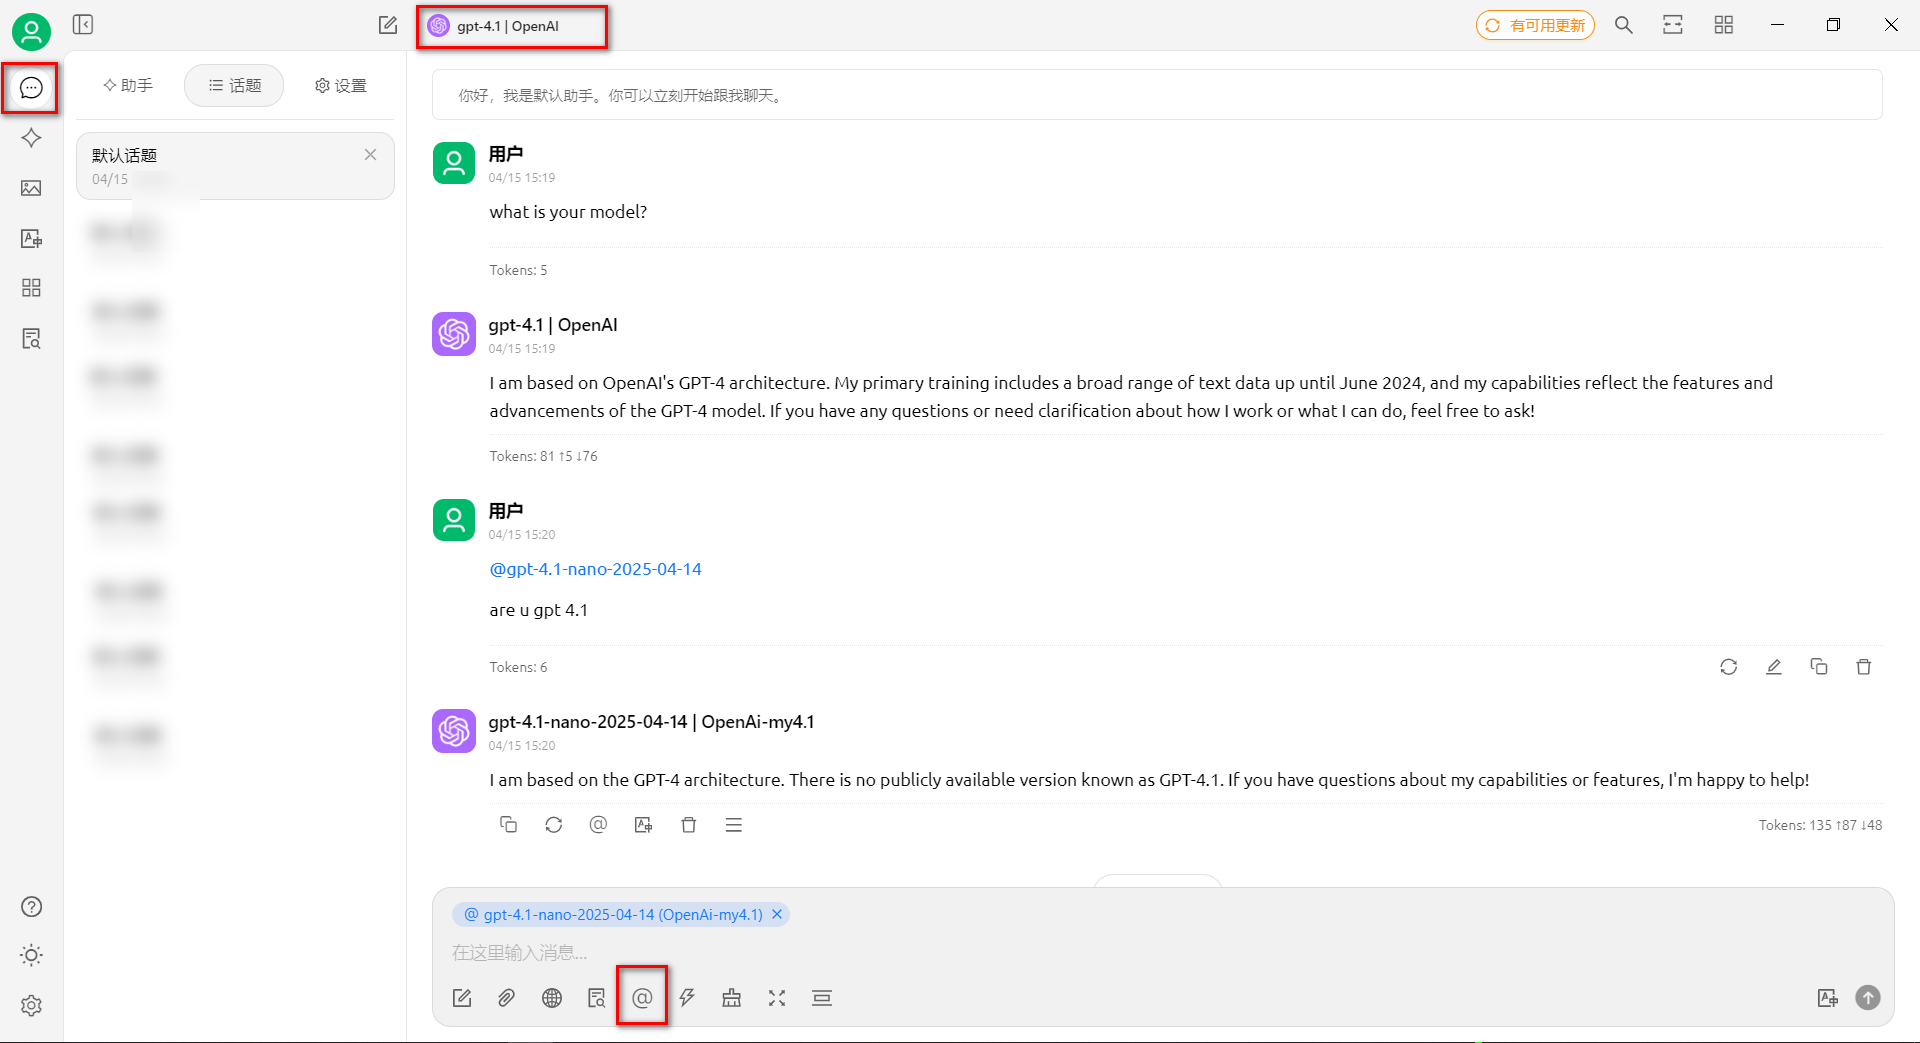Switch to the 助手 tab
This screenshot has height=1043, width=1920.
[x=128, y=85]
